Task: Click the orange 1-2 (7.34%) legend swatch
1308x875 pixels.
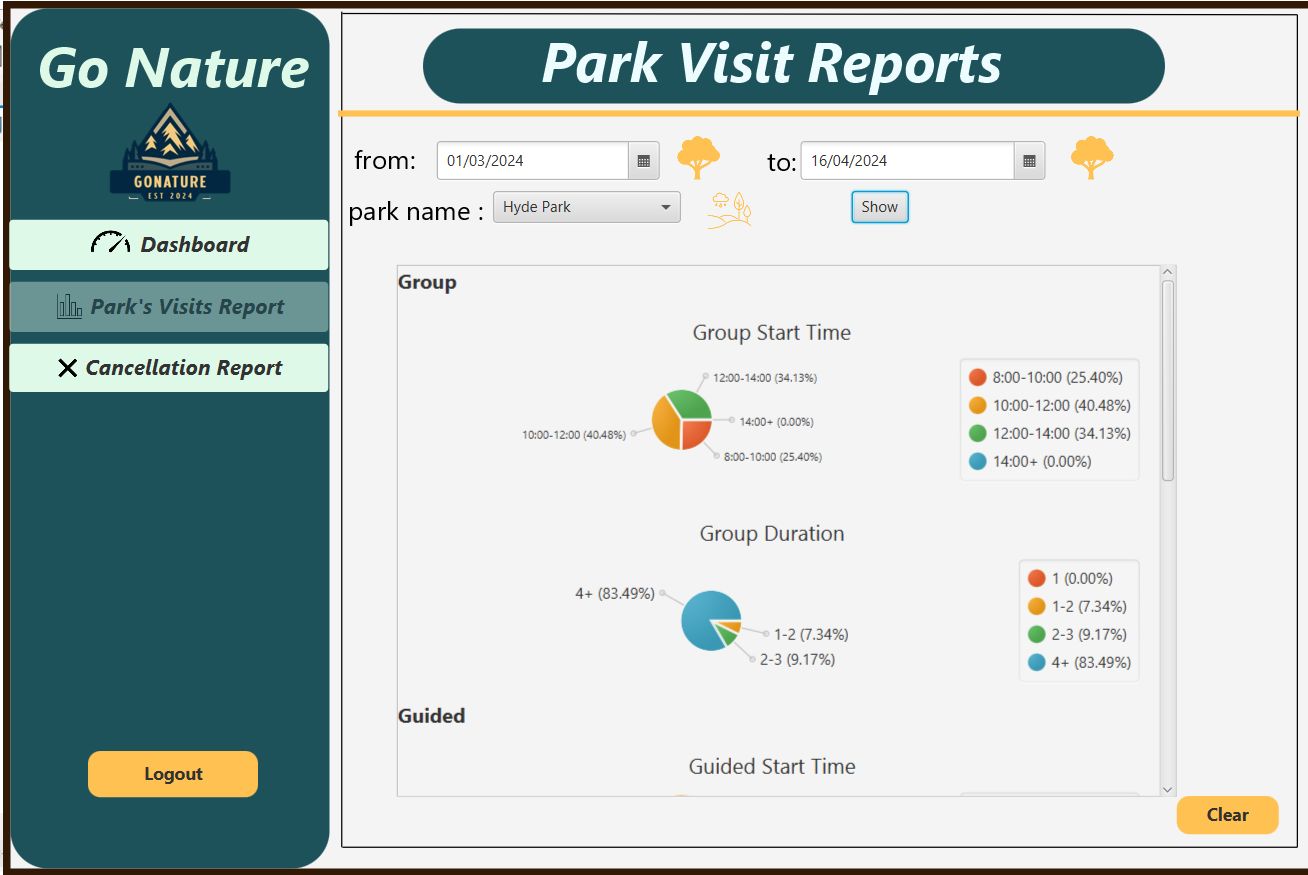Action: (x=1037, y=606)
